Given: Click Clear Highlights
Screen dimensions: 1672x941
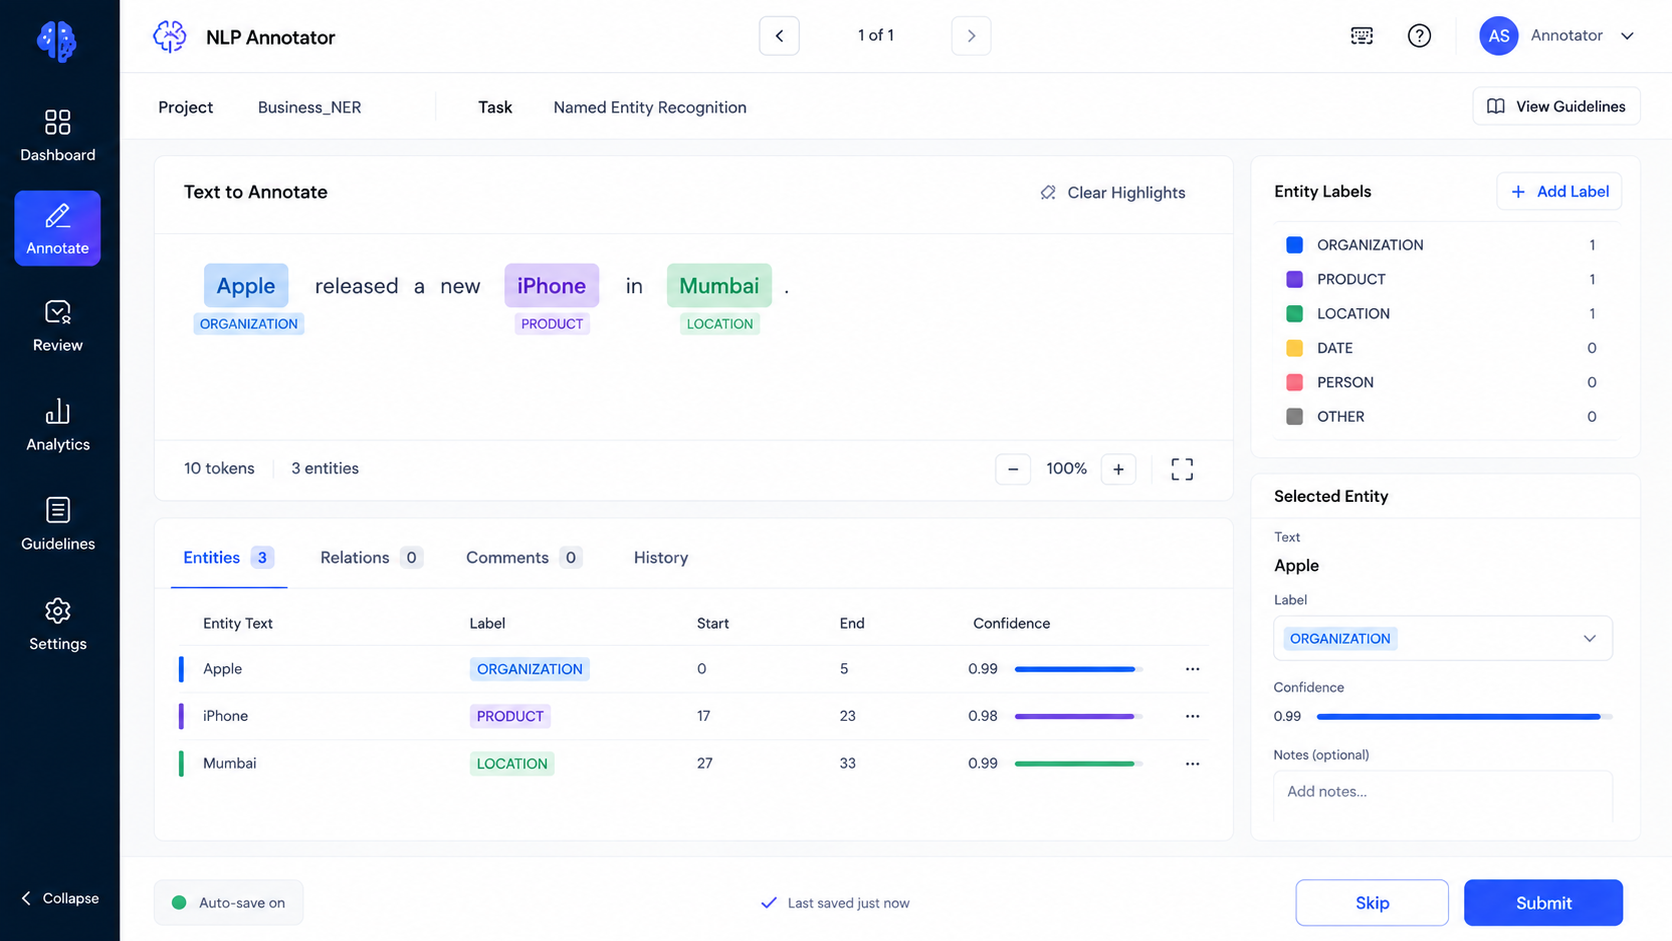Looking at the screenshot, I should (1113, 193).
